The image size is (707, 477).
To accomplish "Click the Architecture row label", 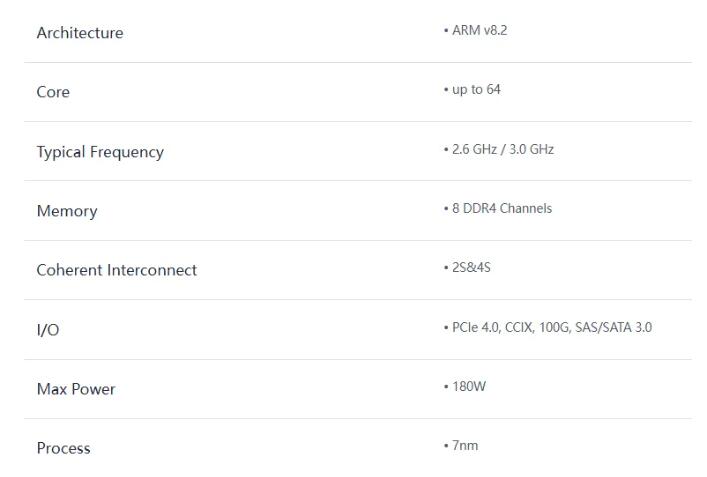I will coord(80,33).
